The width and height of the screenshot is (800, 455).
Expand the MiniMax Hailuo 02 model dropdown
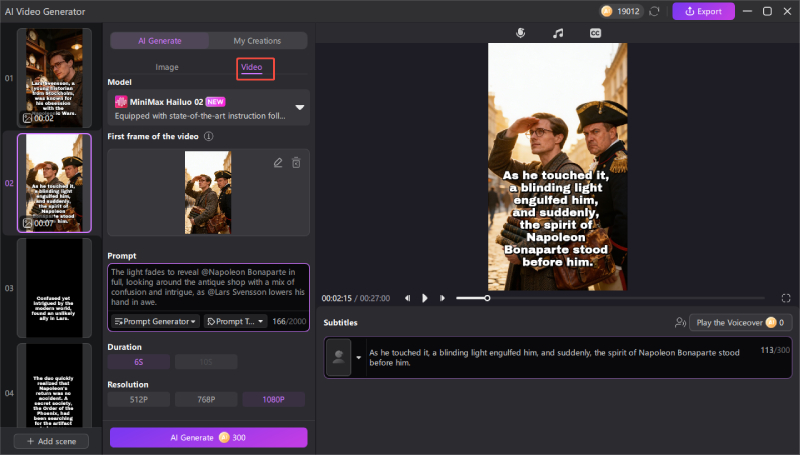tap(299, 107)
